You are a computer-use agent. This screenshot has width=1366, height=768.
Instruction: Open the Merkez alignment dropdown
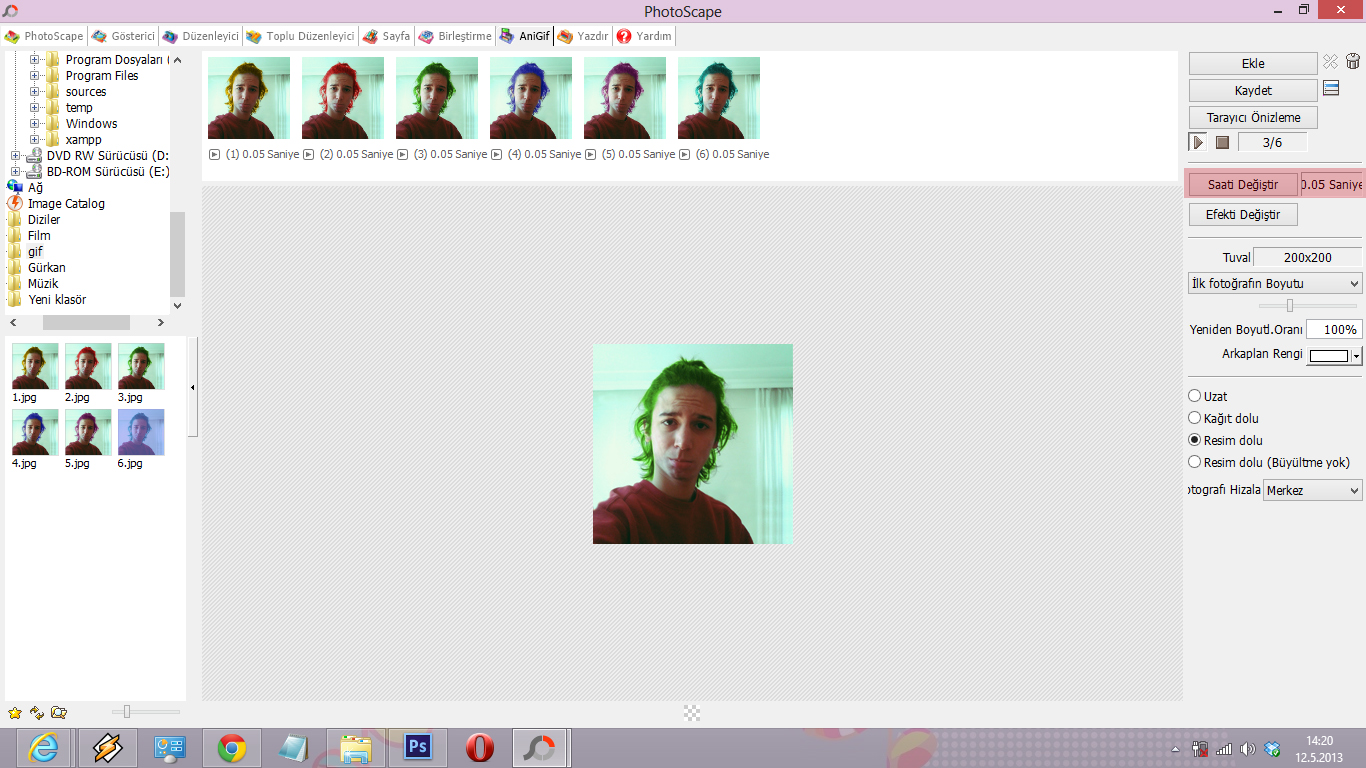tap(1313, 490)
